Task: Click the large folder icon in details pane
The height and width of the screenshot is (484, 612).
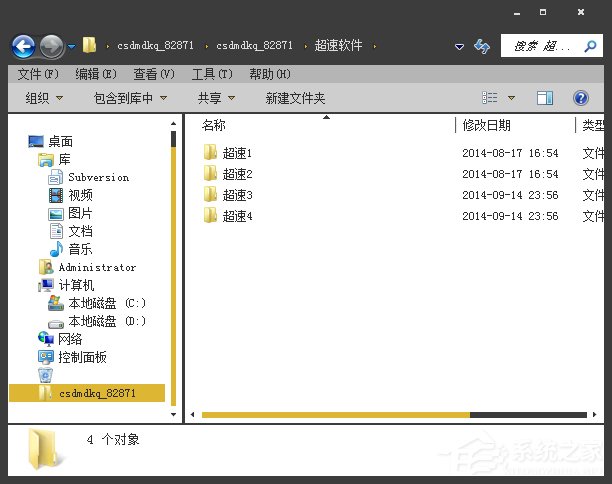Action: [x=44, y=449]
